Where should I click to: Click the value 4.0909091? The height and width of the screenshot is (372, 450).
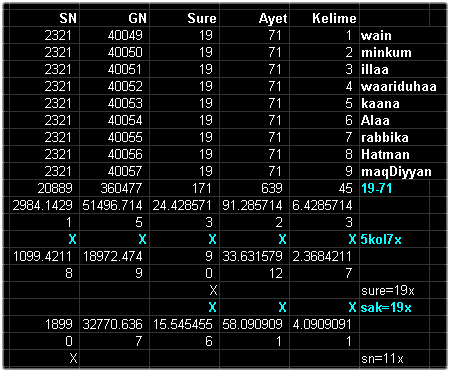pyautogui.click(x=322, y=324)
